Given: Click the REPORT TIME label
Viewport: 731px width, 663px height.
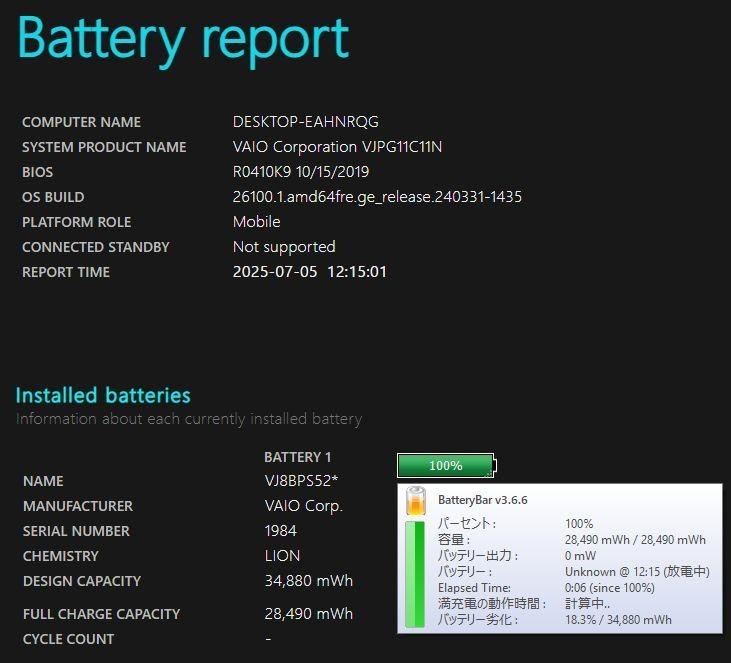Looking at the screenshot, I should [x=66, y=272].
